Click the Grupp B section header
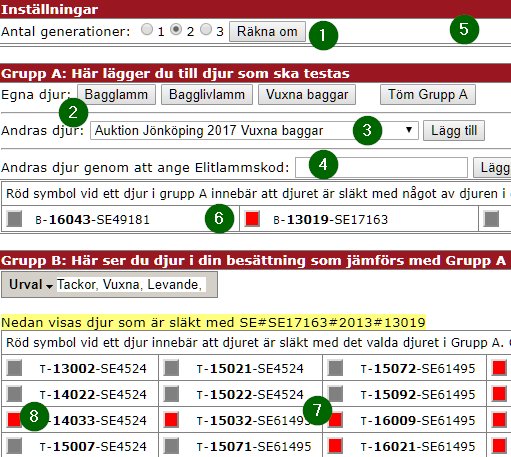The height and width of the screenshot is (457, 511). (255, 261)
